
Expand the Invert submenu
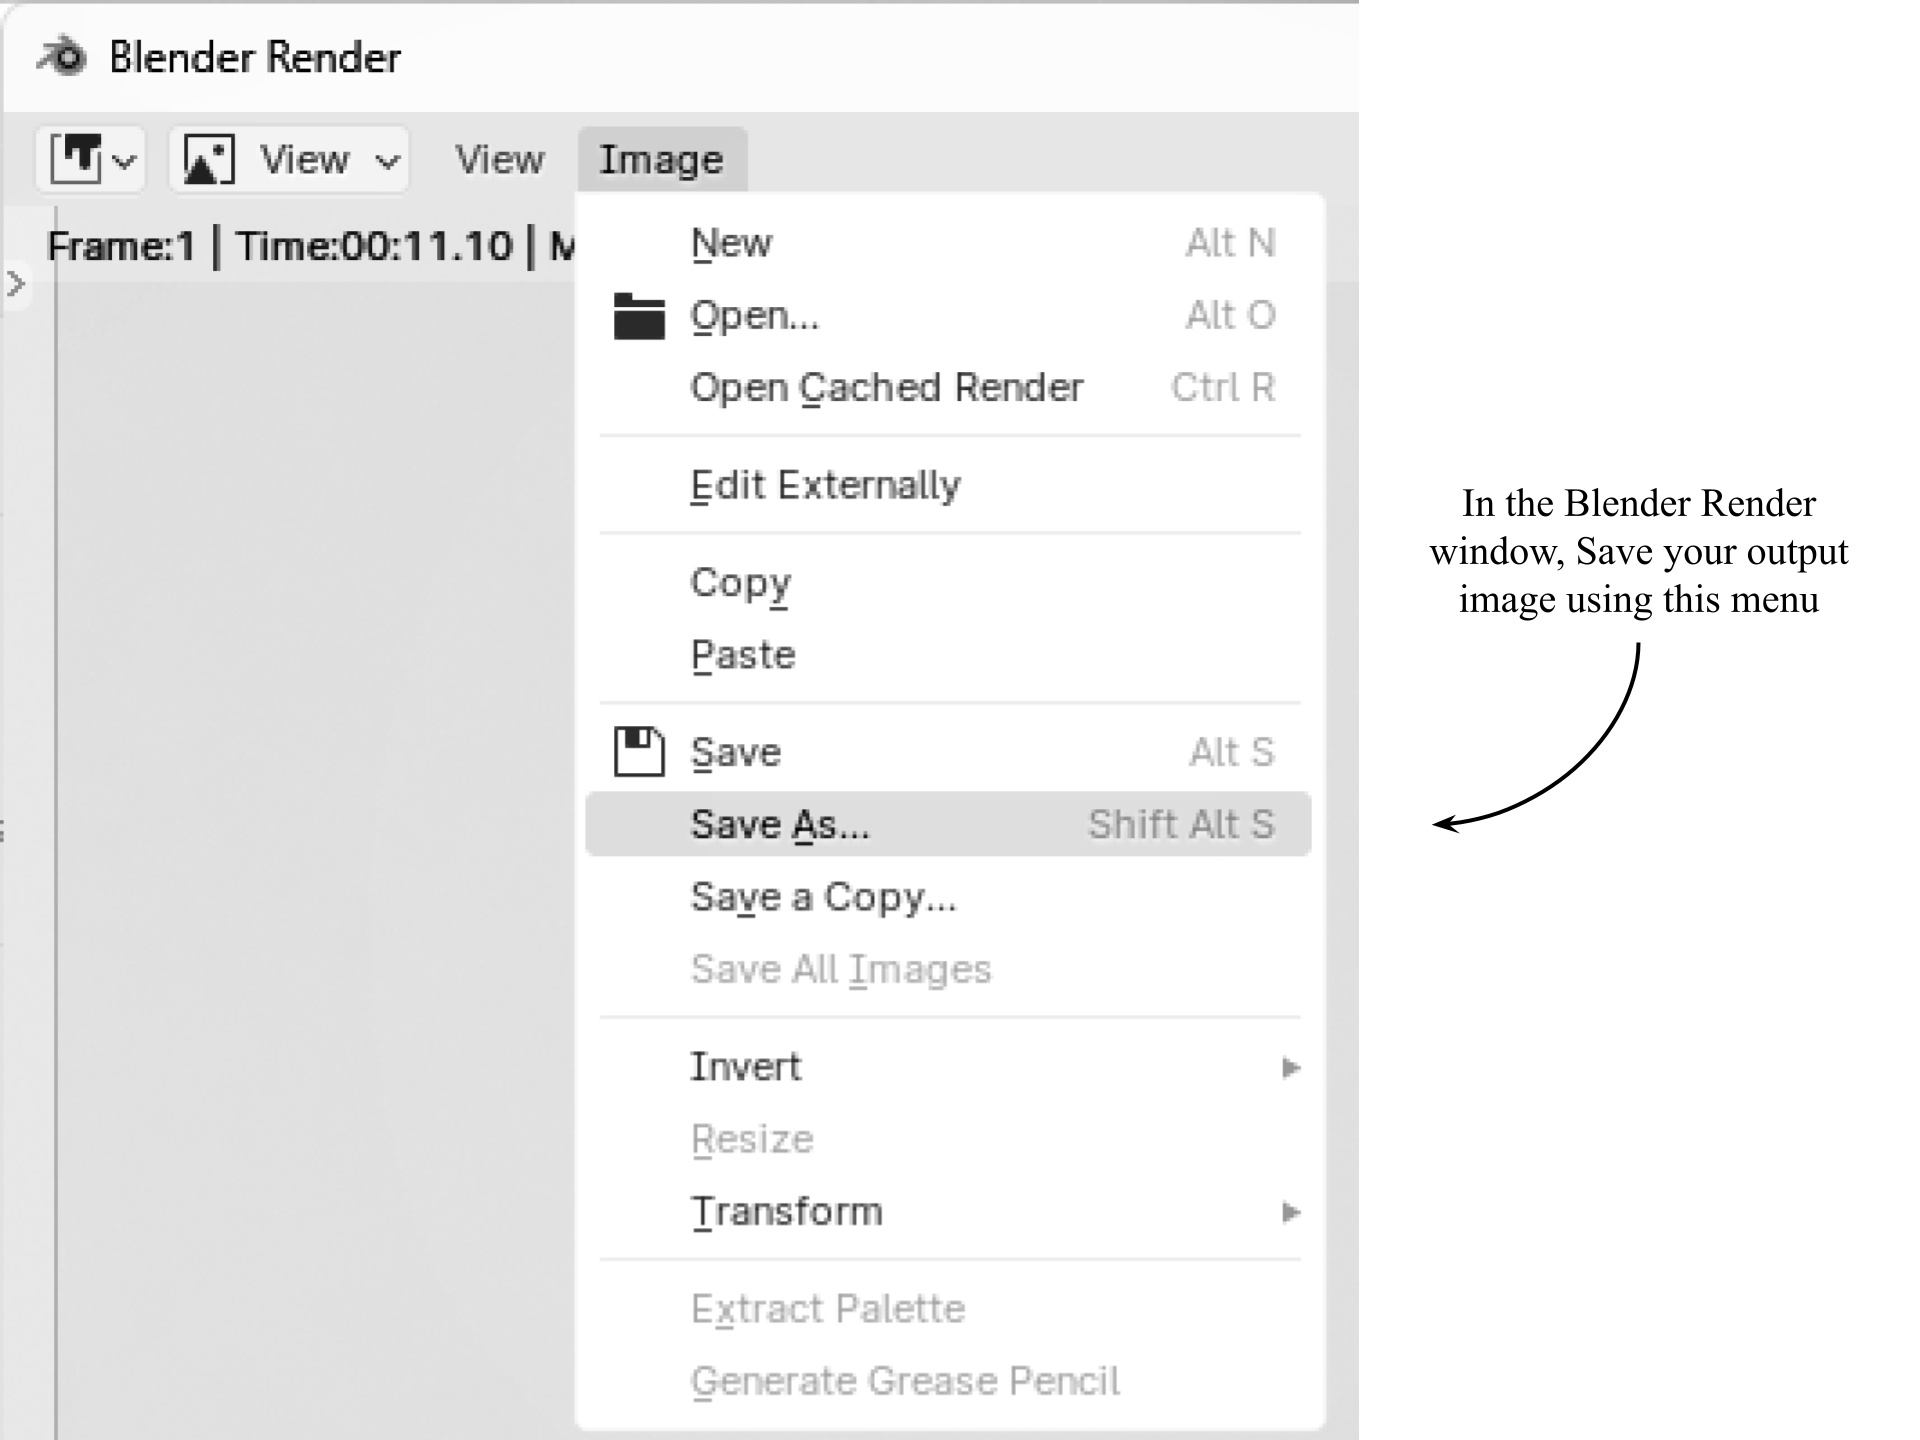tap(1291, 1066)
